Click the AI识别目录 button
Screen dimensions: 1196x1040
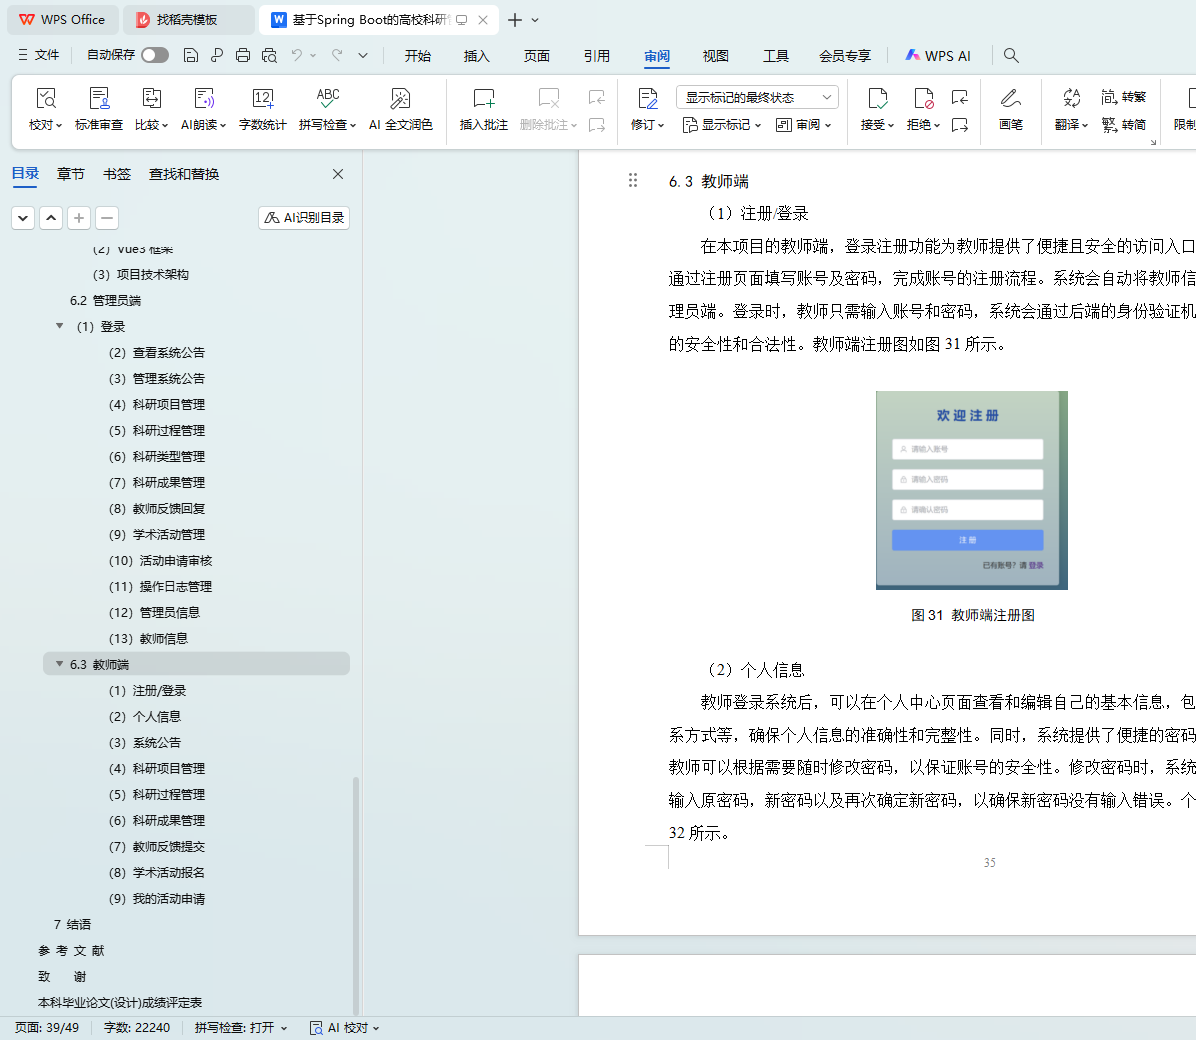click(304, 218)
